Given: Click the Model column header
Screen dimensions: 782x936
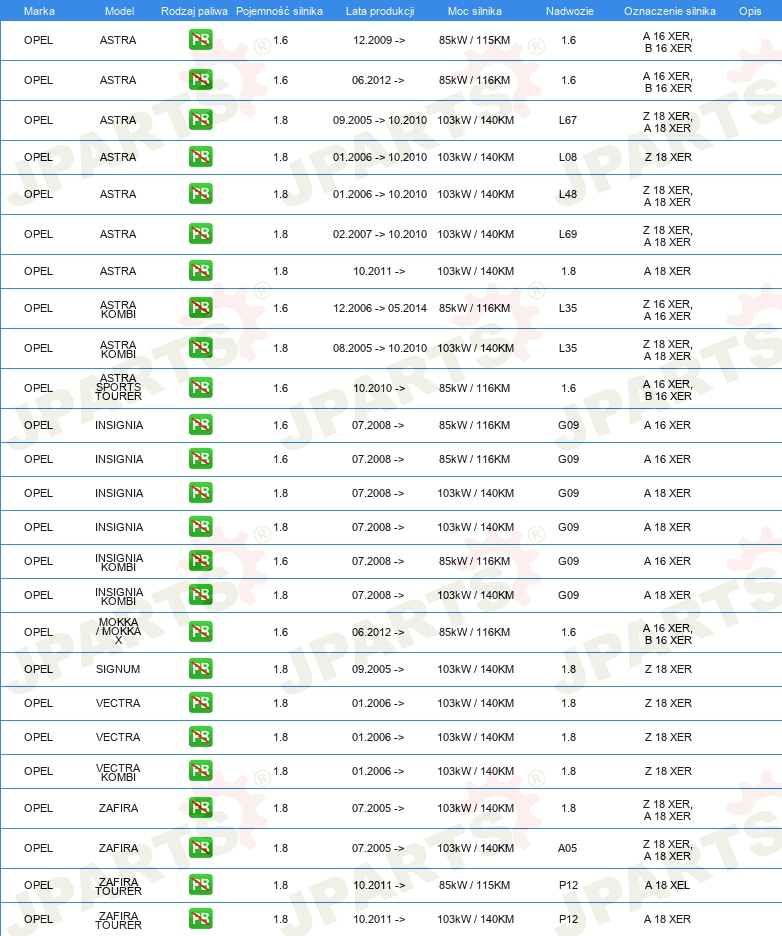Looking at the screenshot, I should pos(119,11).
